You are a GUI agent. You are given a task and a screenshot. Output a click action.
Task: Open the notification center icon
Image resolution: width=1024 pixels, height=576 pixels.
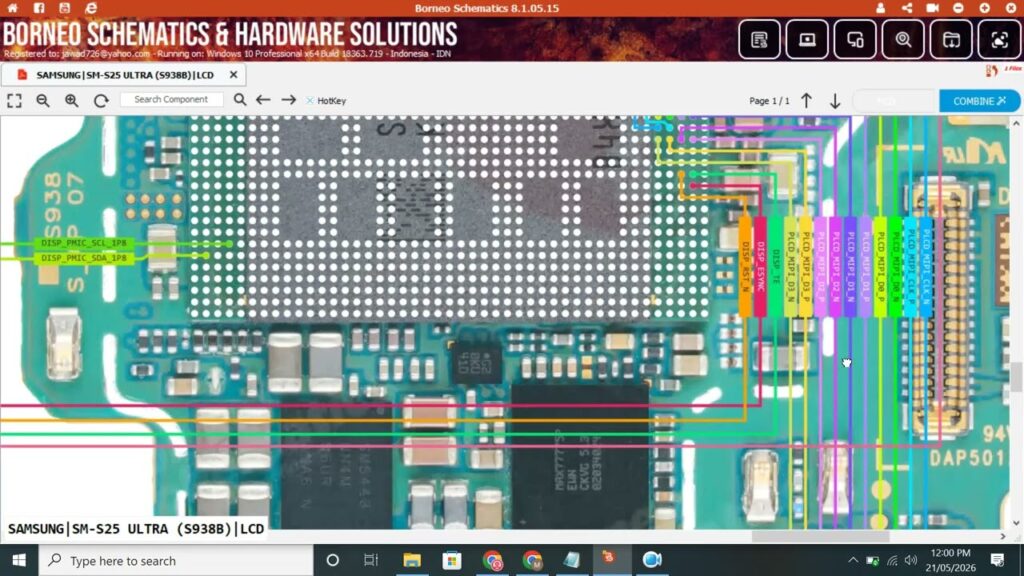coord(997,560)
